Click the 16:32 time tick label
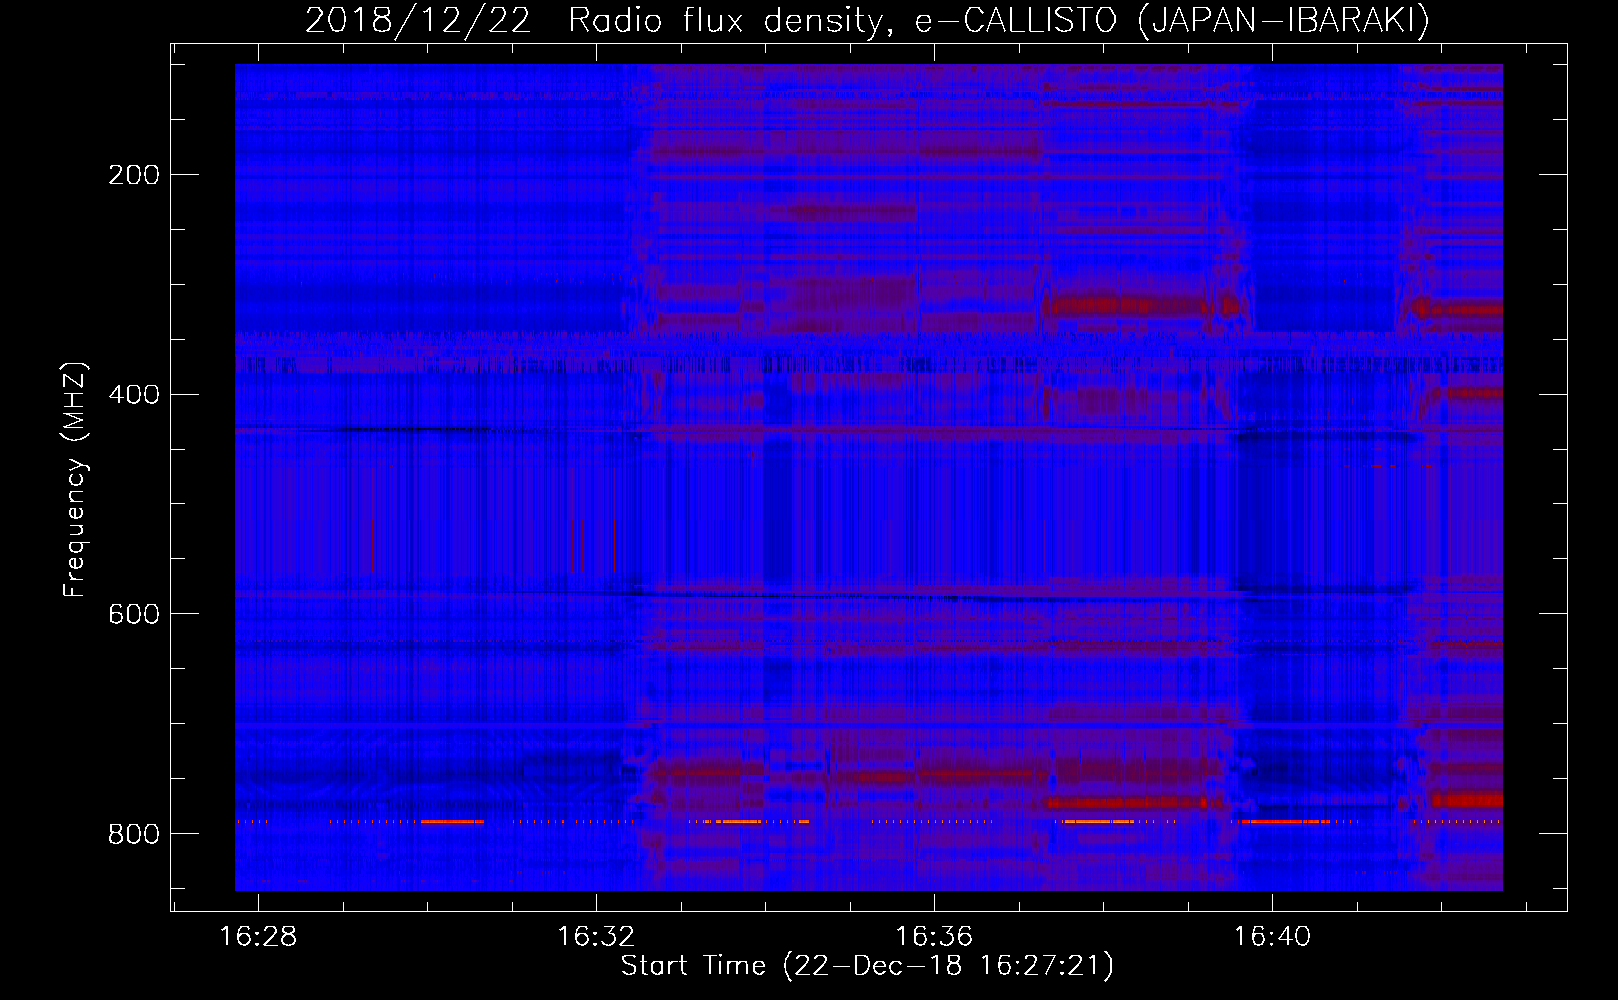The height and width of the screenshot is (1000, 1618). point(596,936)
